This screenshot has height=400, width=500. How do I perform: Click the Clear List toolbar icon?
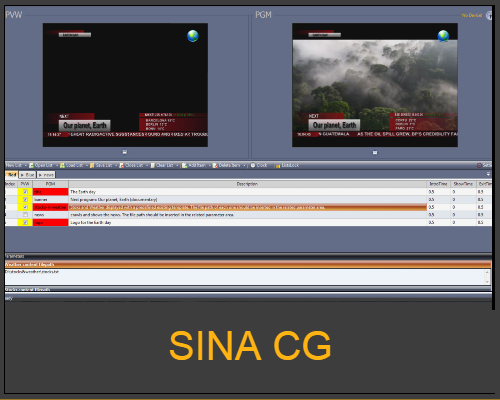click(x=153, y=166)
